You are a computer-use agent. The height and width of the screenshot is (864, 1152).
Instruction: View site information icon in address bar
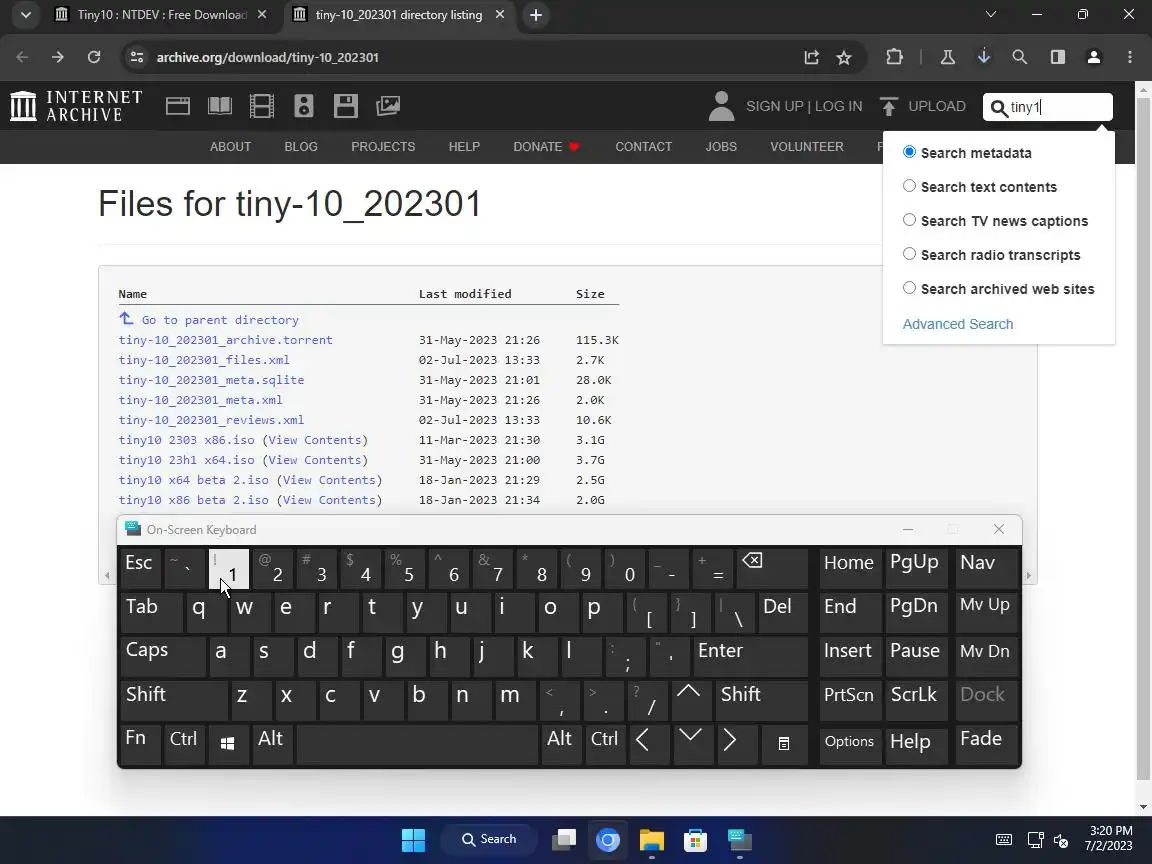point(137,57)
